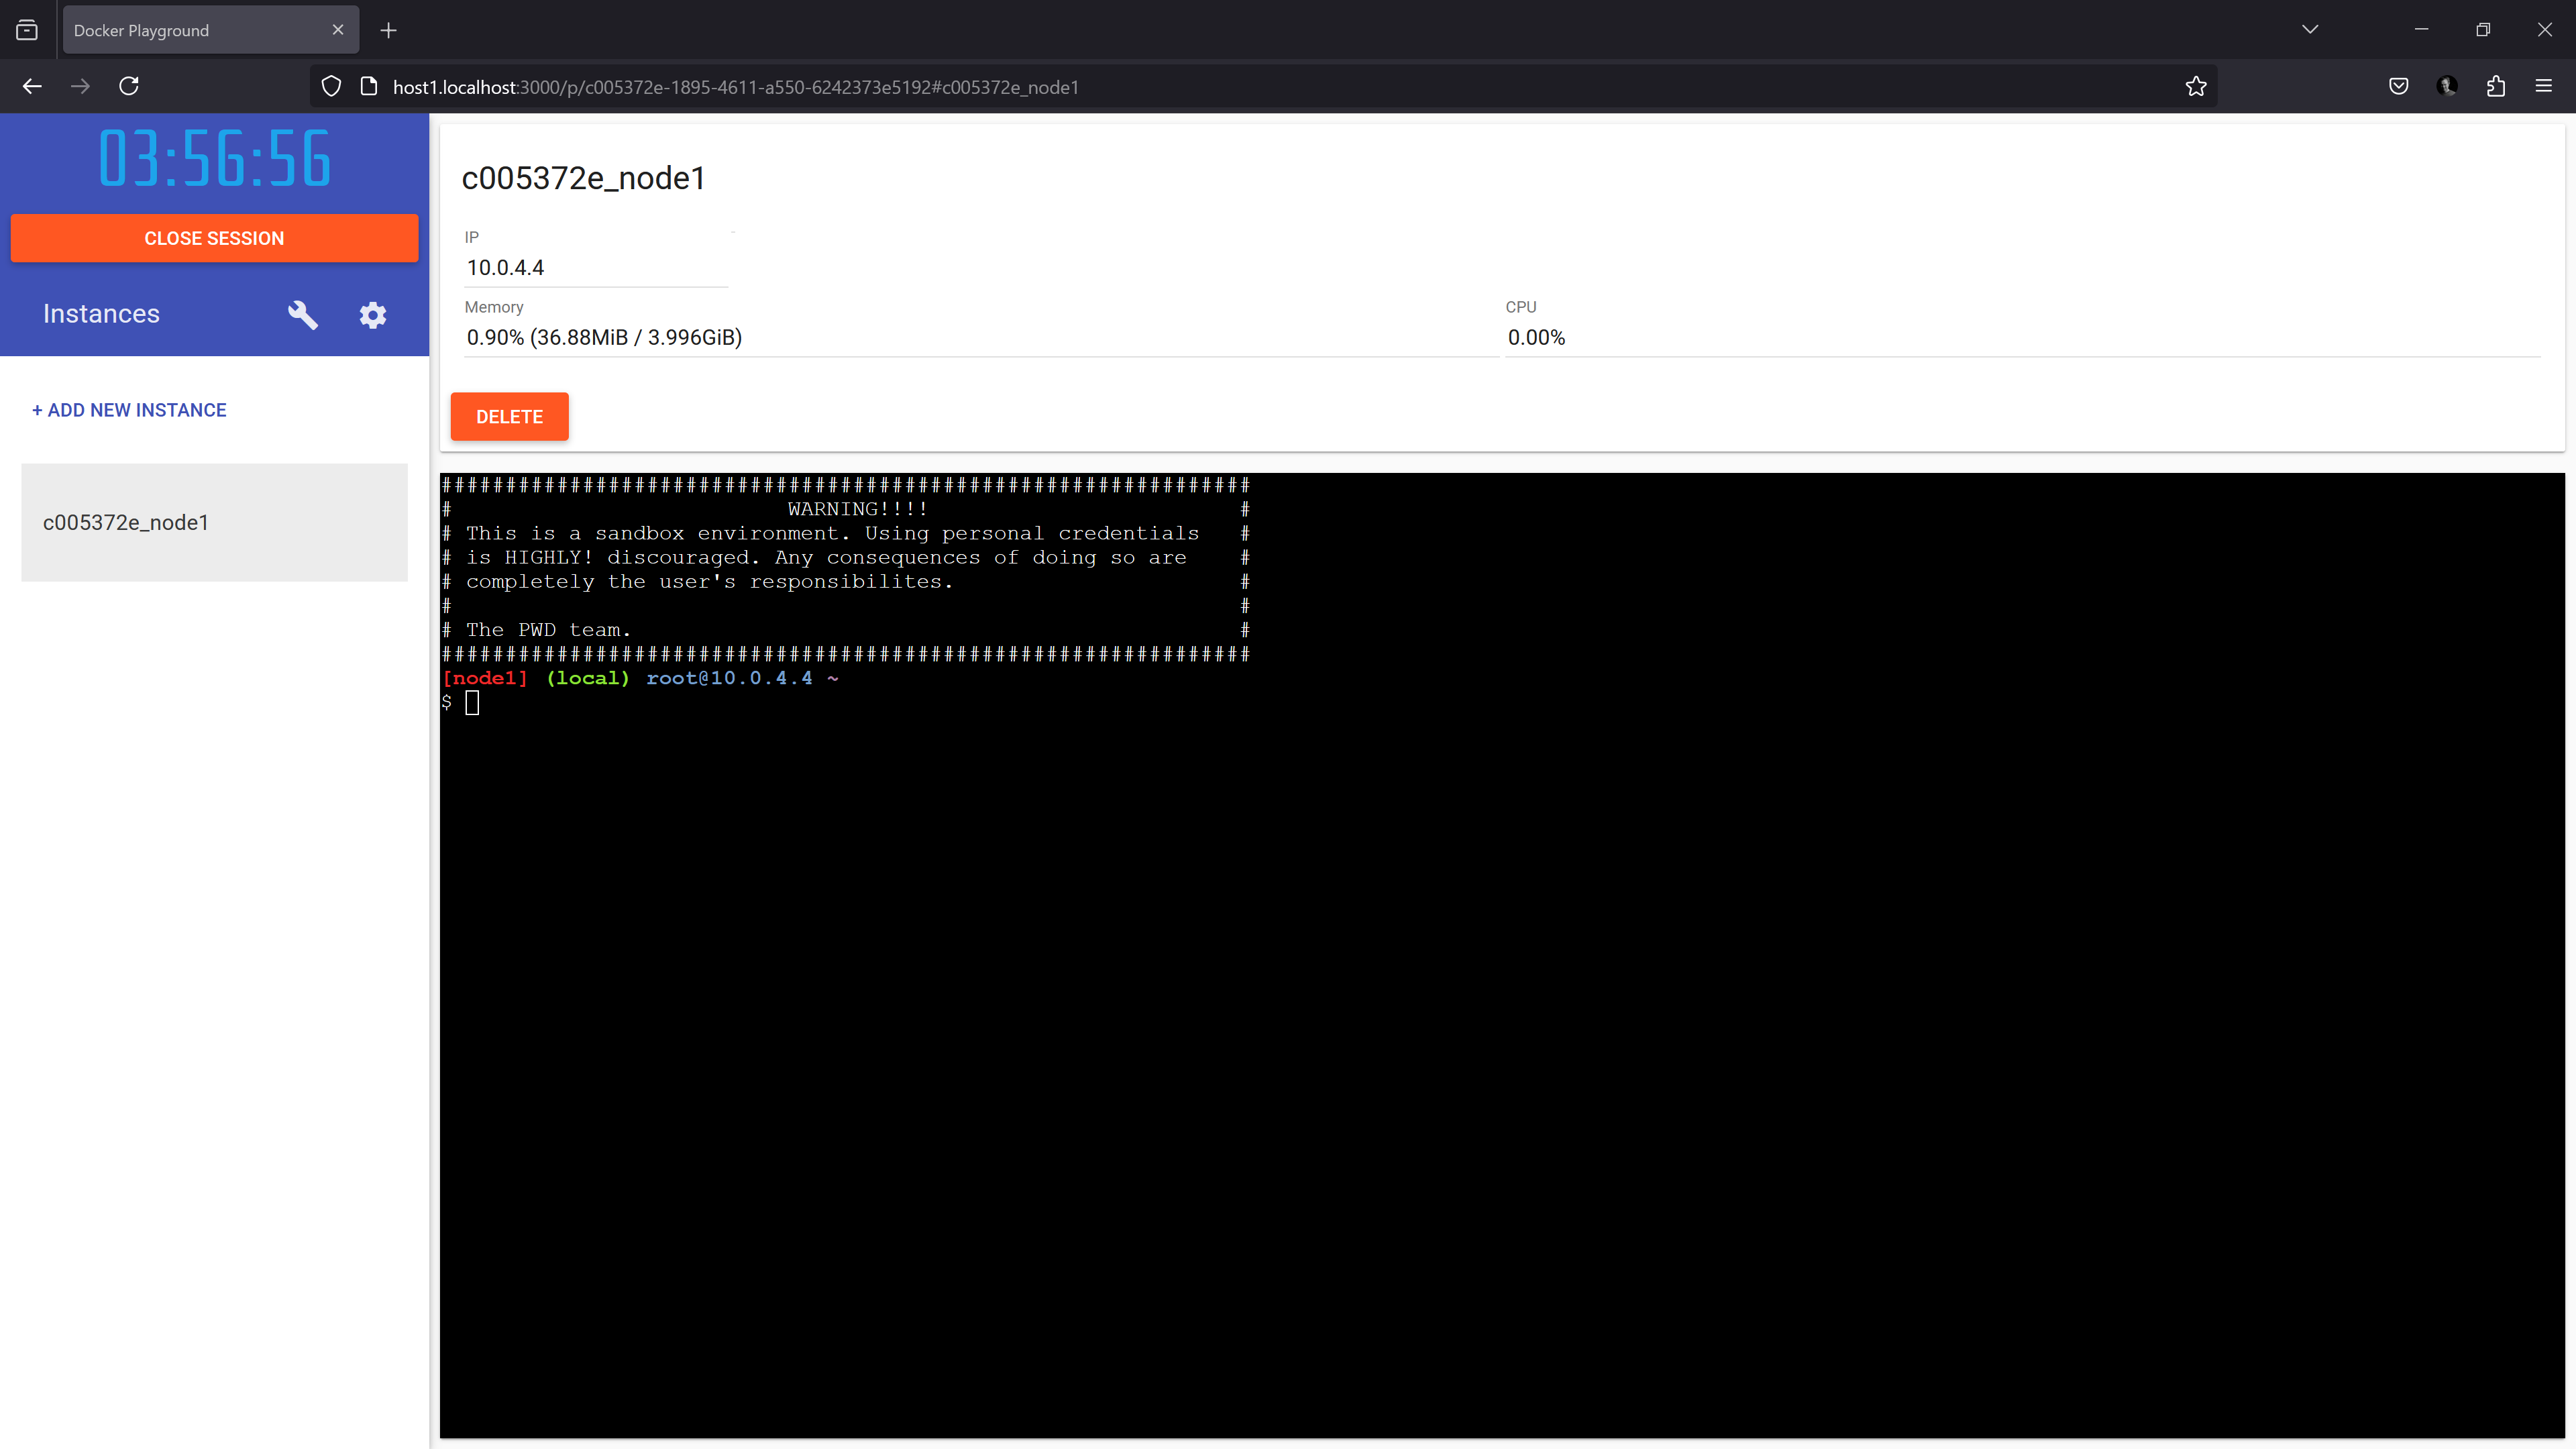Viewport: 2576px width, 1449px height.
Task: Open the Firefox hamburger application menu
Action: tap(2543, 86)
